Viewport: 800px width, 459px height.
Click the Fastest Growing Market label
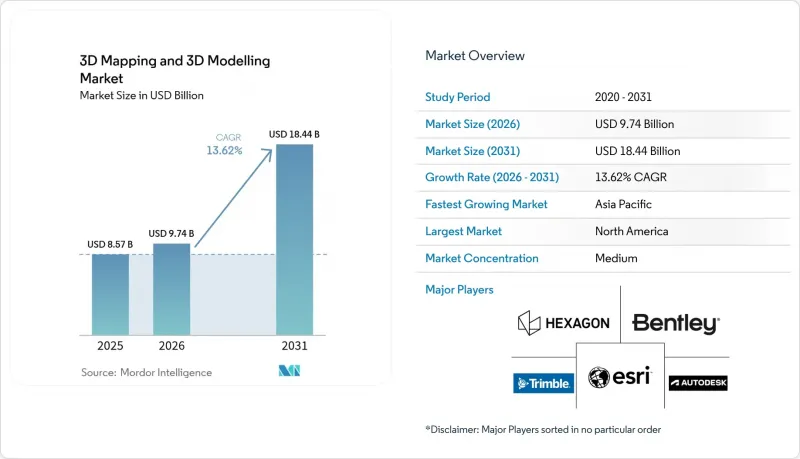[x=486, y=204]
